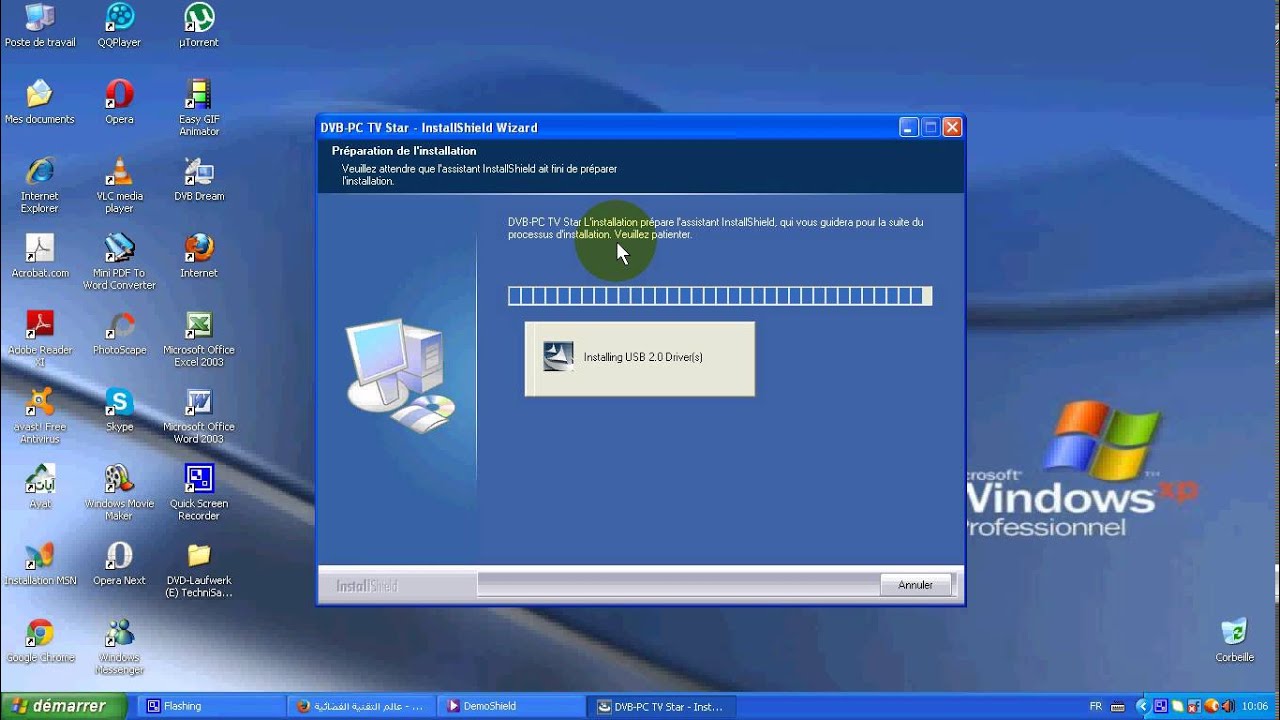Switch to DemoShield taskbar window

click(510, 706)
